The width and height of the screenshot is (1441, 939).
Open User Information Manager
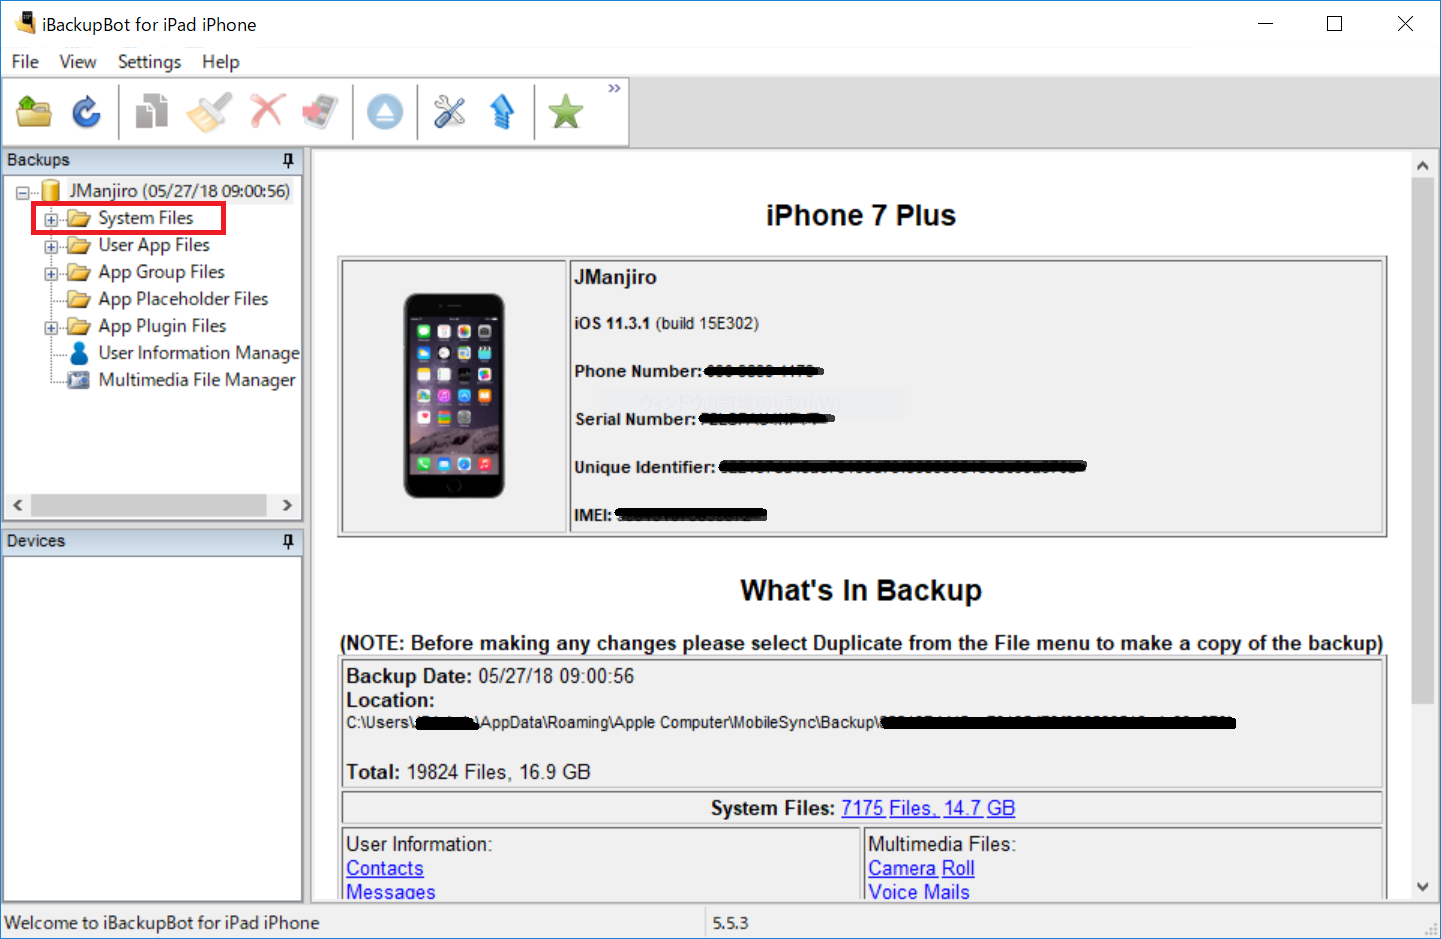click(199, 353)
